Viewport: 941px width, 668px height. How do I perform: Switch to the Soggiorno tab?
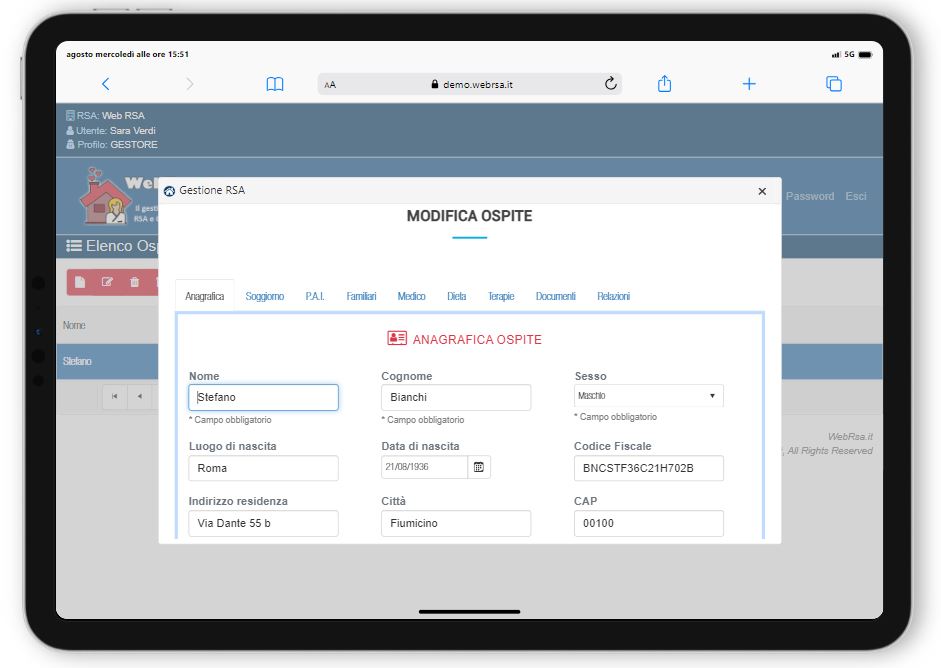[x=265, y=296]
